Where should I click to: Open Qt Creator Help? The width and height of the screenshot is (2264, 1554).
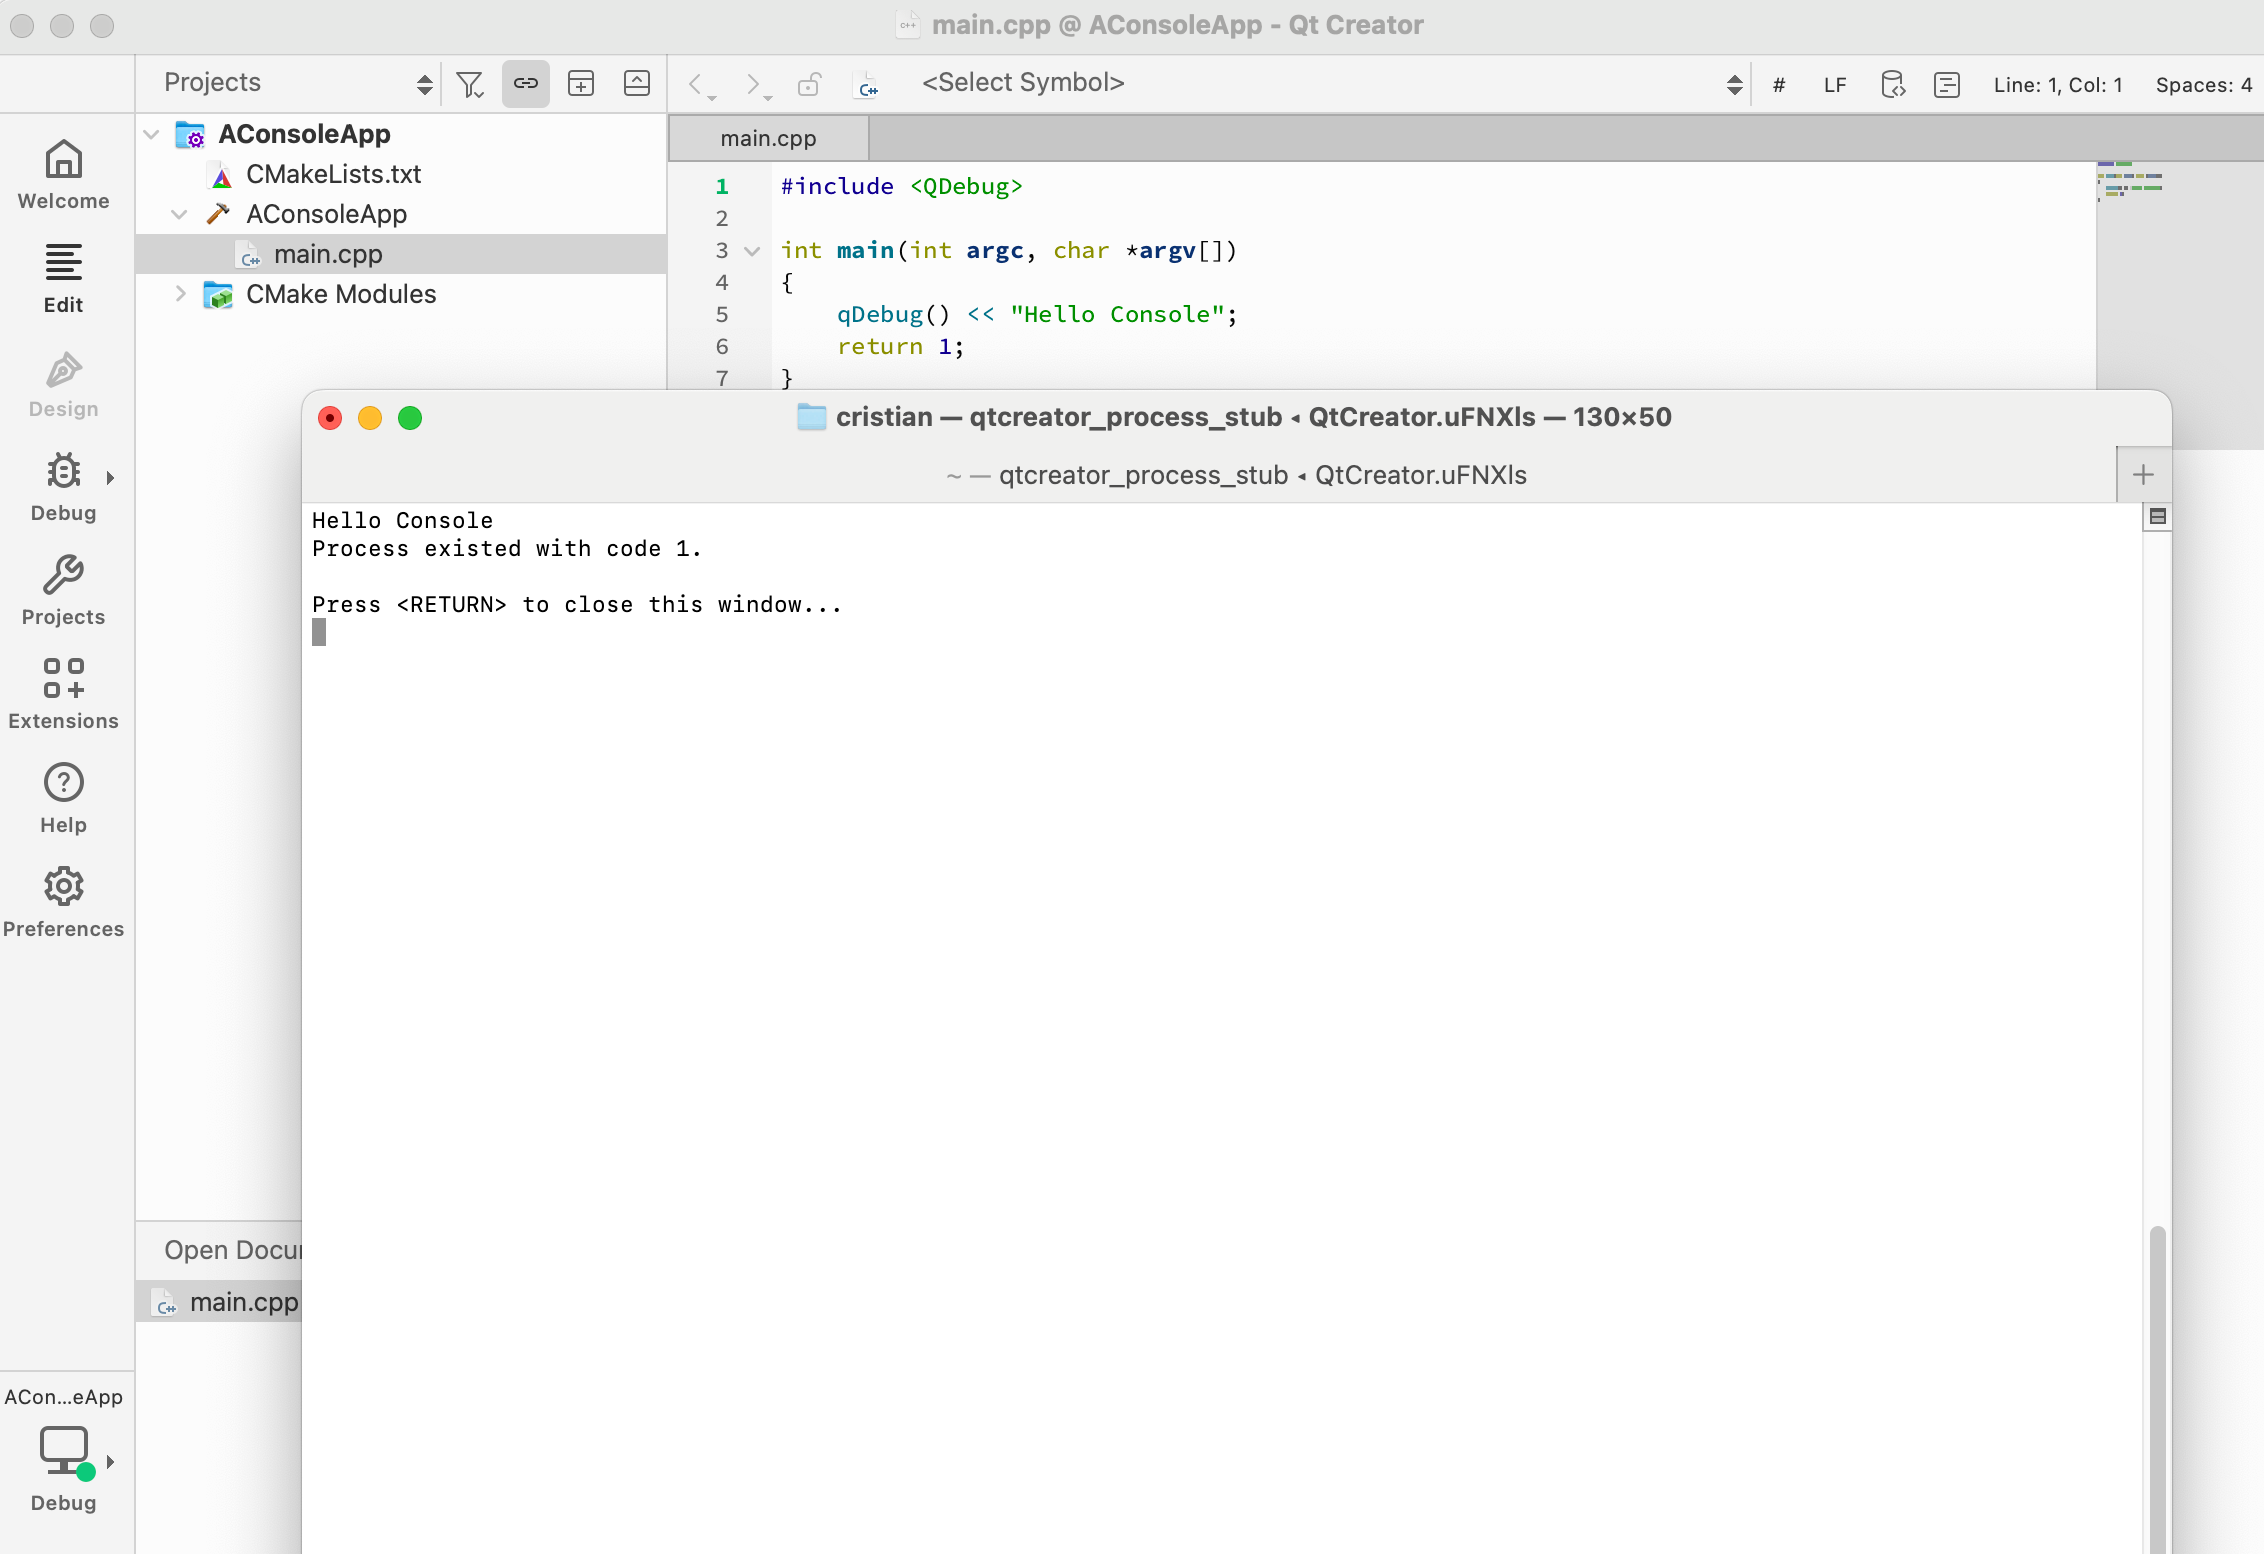coord(63,798)
